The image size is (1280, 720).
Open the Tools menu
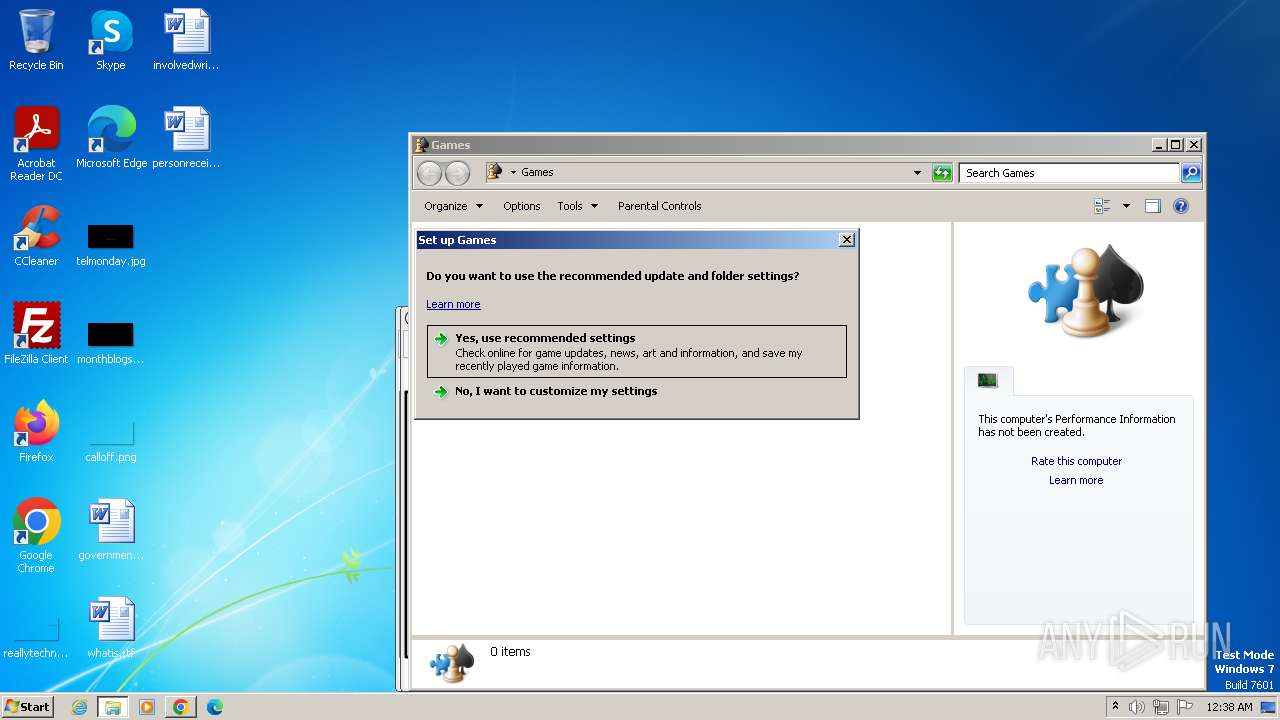tap(577, 206)
